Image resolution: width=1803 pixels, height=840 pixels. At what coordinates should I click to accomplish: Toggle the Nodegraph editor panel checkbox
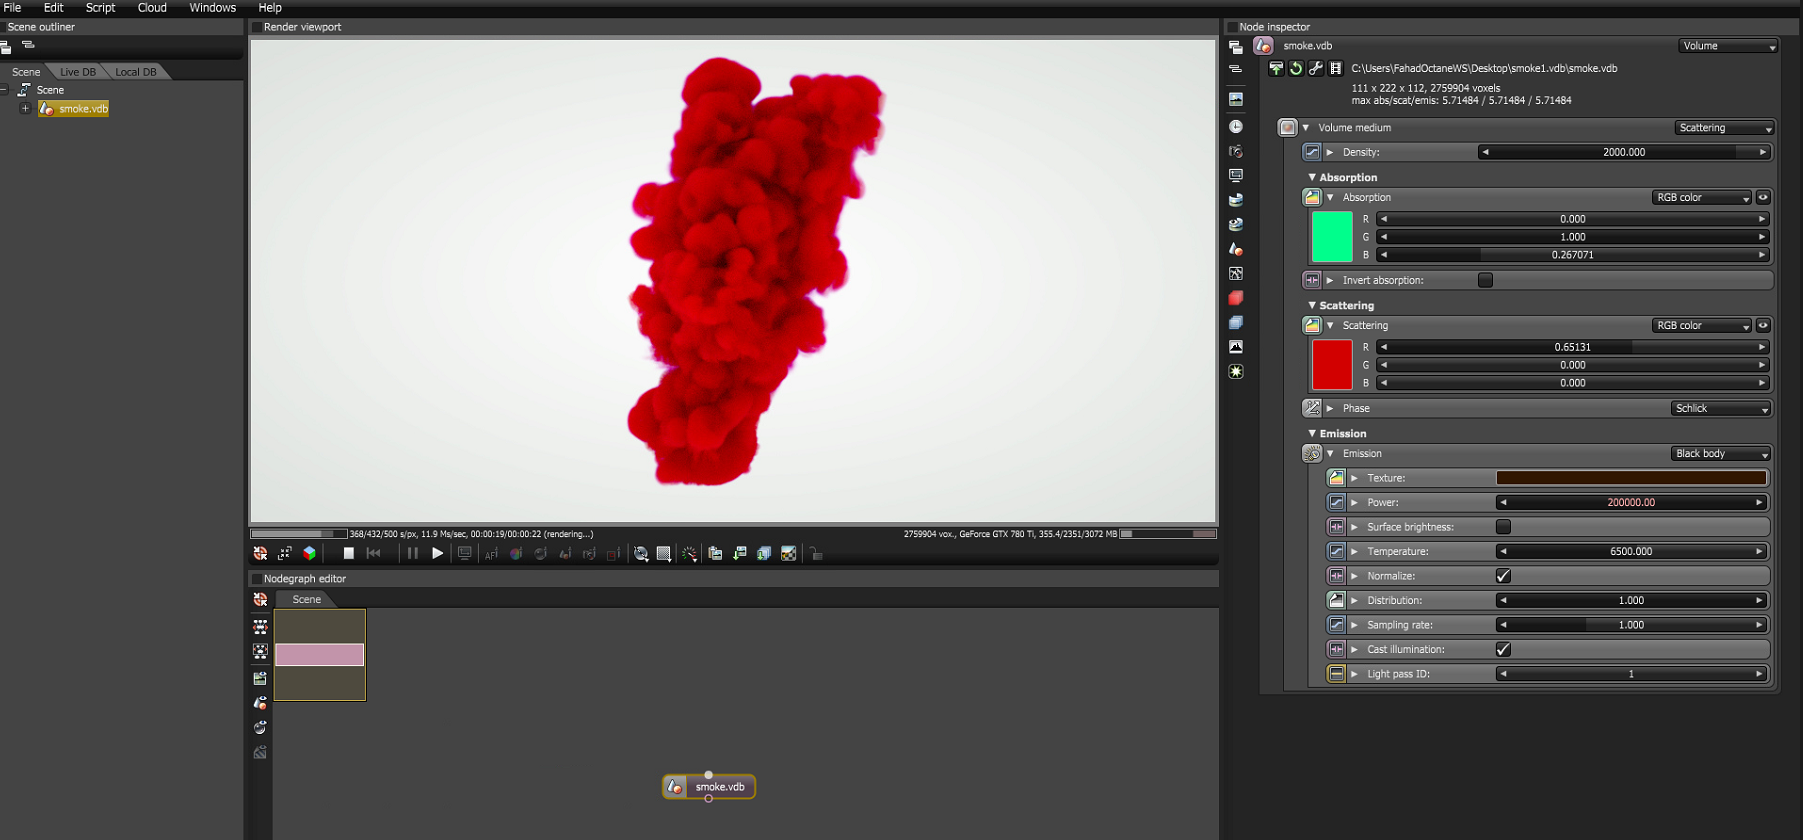point(256,578)
